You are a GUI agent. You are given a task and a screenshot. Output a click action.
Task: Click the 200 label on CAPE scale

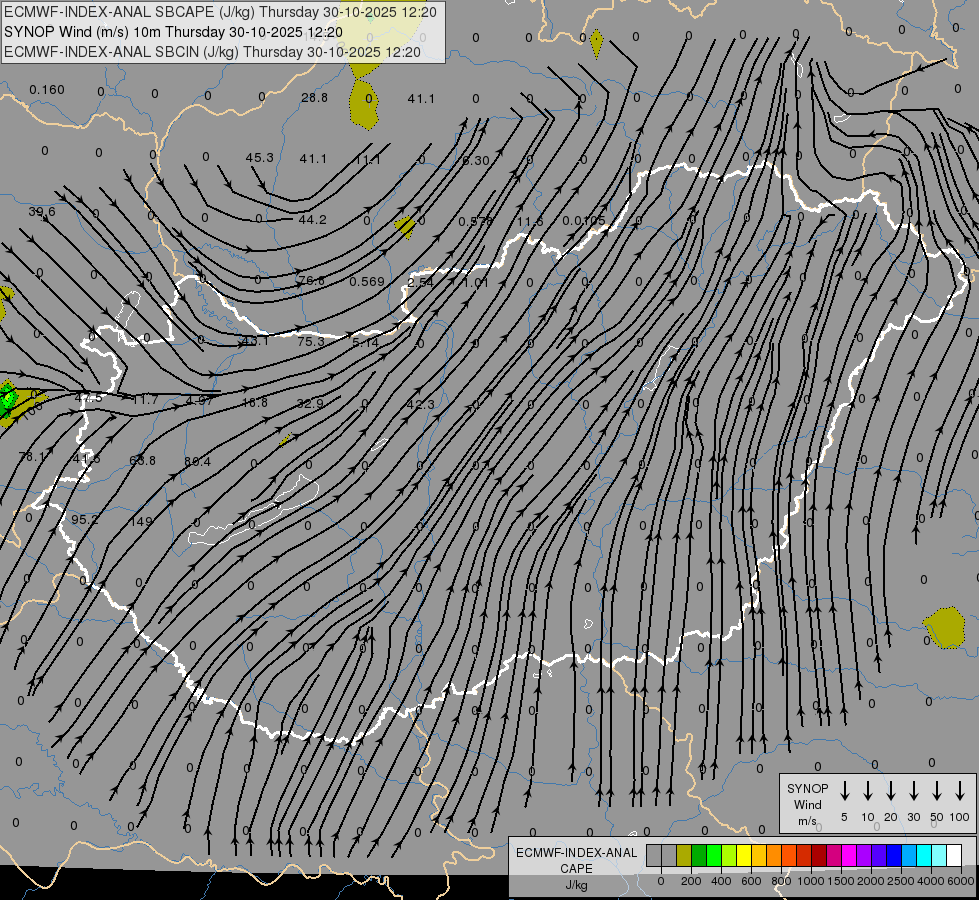pyautogui.click(x=691, y=881)
